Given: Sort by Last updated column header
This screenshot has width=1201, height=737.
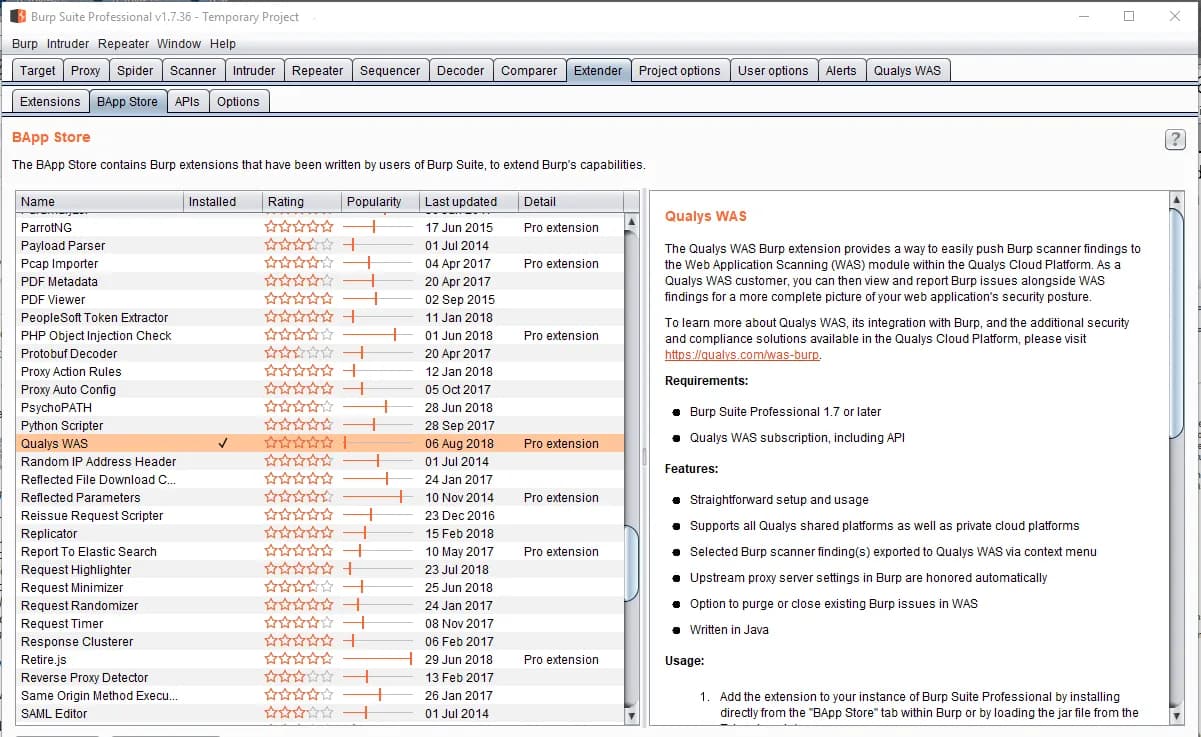Looking at the screenshot, I should (x=460, y=201).
